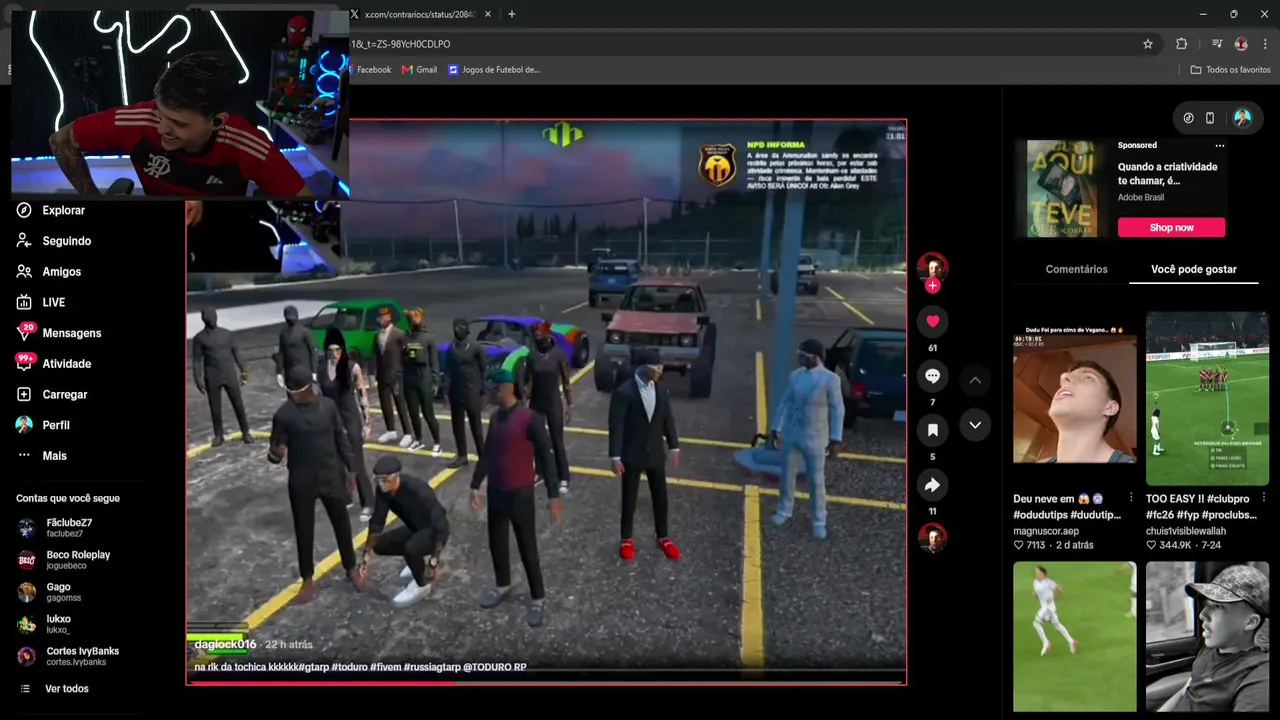Seek using the red video progress bar
Image resolution: width=1280 pixels, height=720 pixels.
[546, 683]
